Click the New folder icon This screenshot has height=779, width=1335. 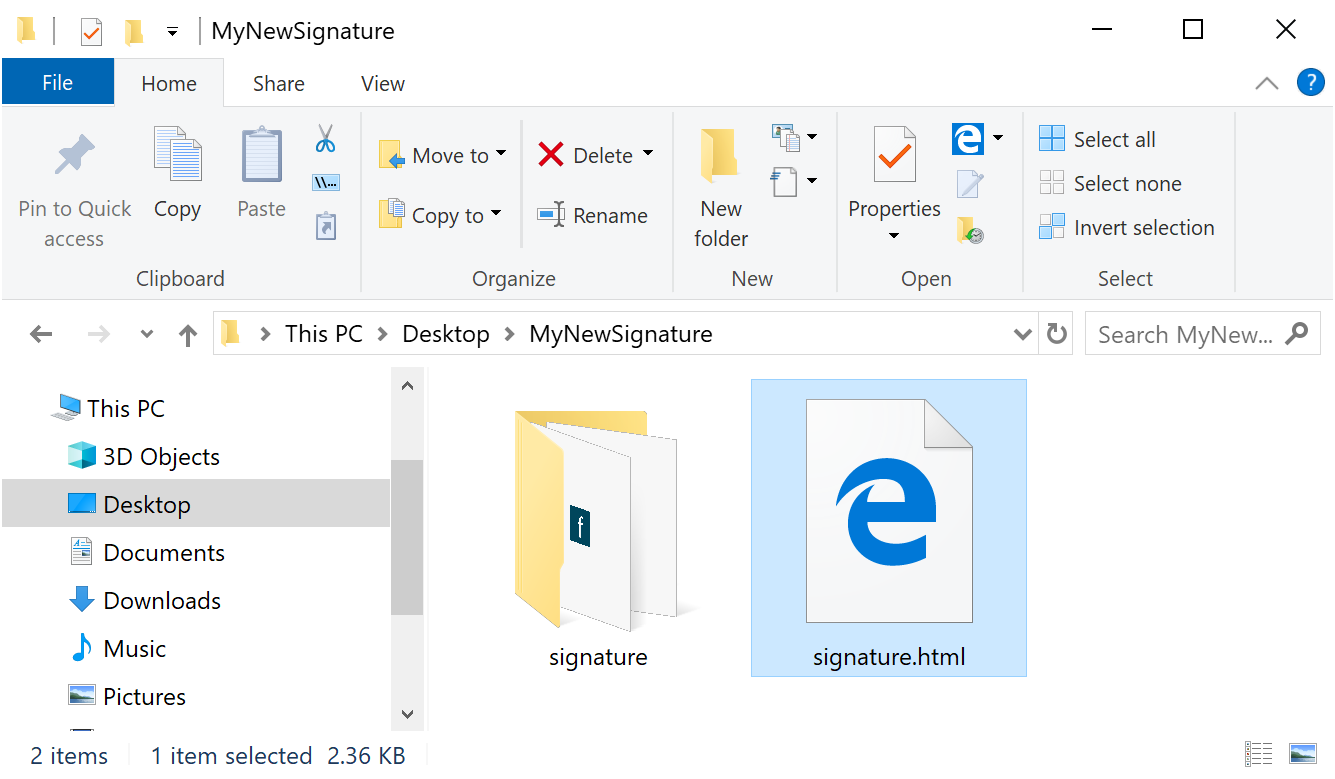coord(720,155)
